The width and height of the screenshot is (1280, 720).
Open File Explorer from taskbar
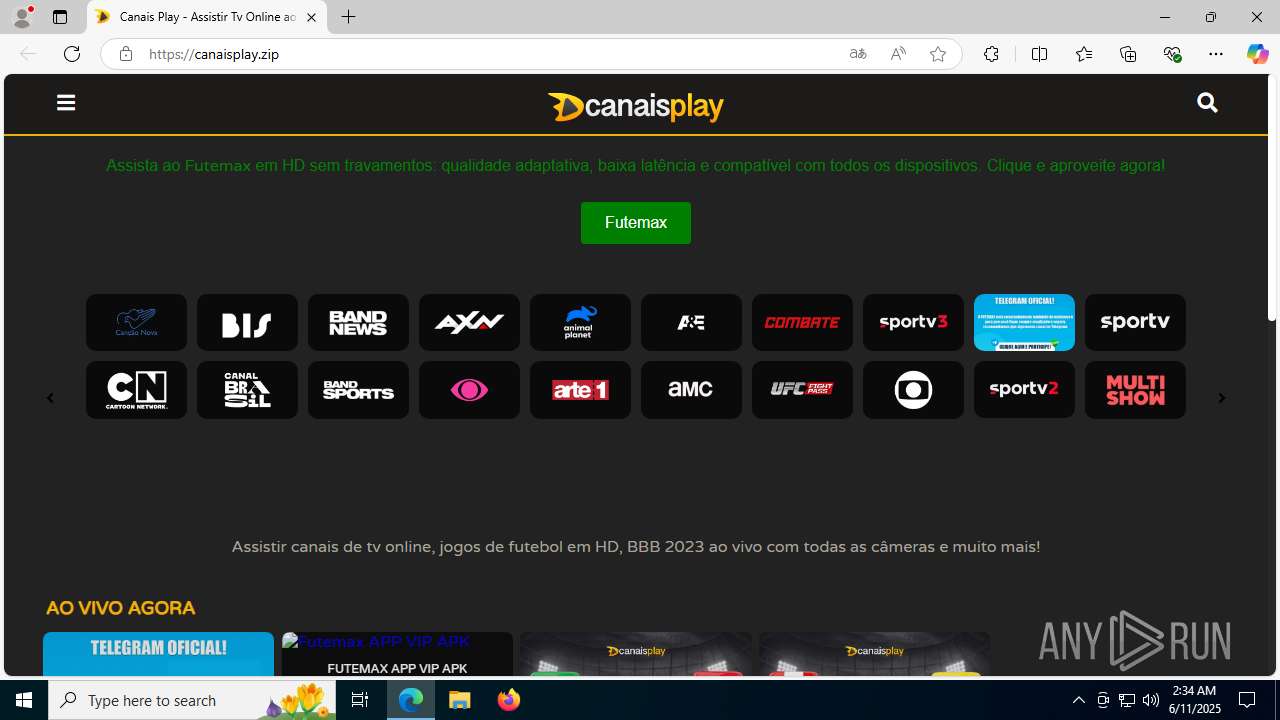460,700
